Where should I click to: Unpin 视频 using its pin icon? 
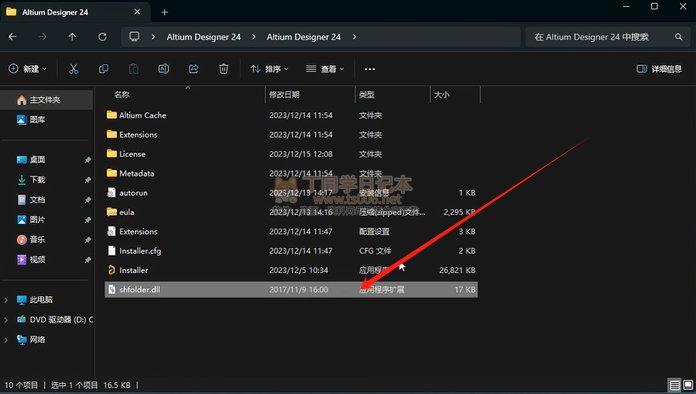pos(88,260)
